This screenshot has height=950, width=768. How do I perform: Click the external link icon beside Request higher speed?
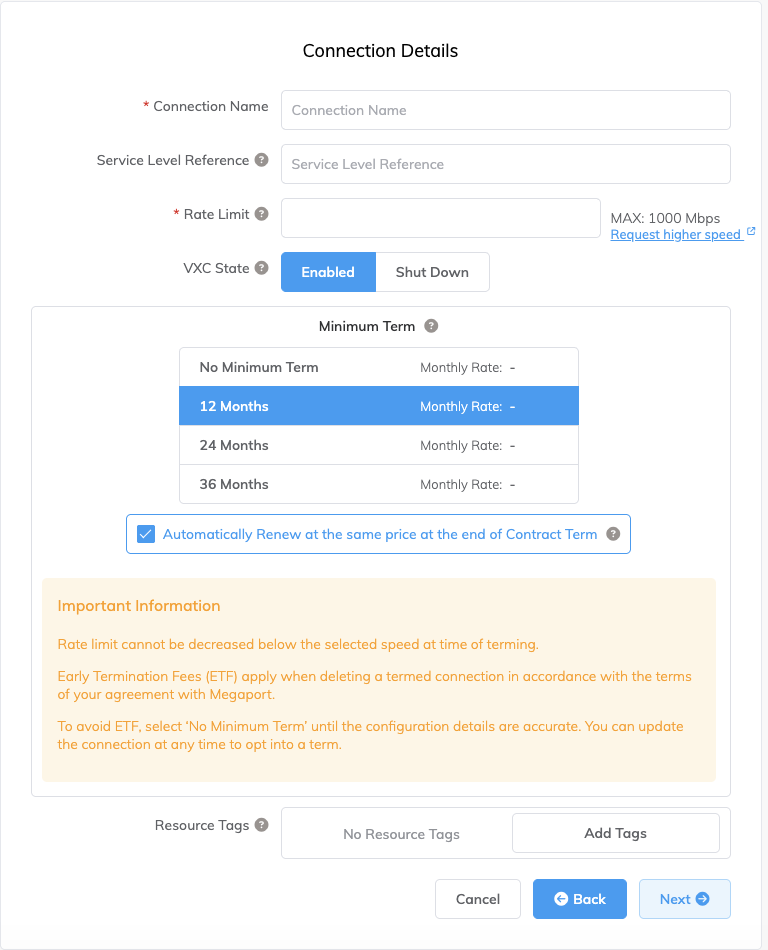[x=749, y=234]
